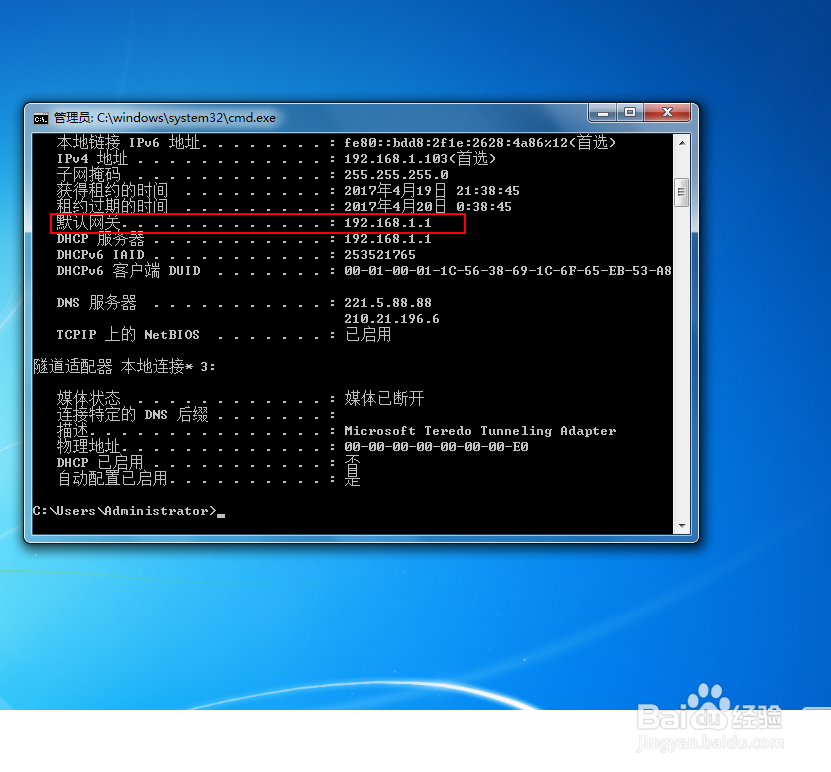Close the cmd.exe window
Viewport: 831px width, 772px height.
pos(667,112)
